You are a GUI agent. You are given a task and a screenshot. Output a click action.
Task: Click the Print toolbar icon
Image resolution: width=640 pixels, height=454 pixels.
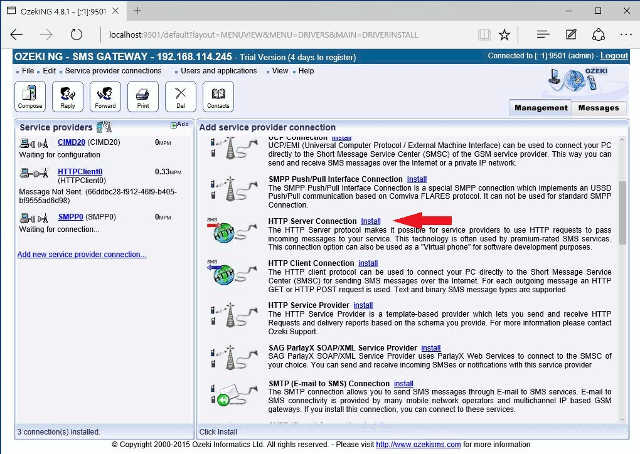pos(143,96)
